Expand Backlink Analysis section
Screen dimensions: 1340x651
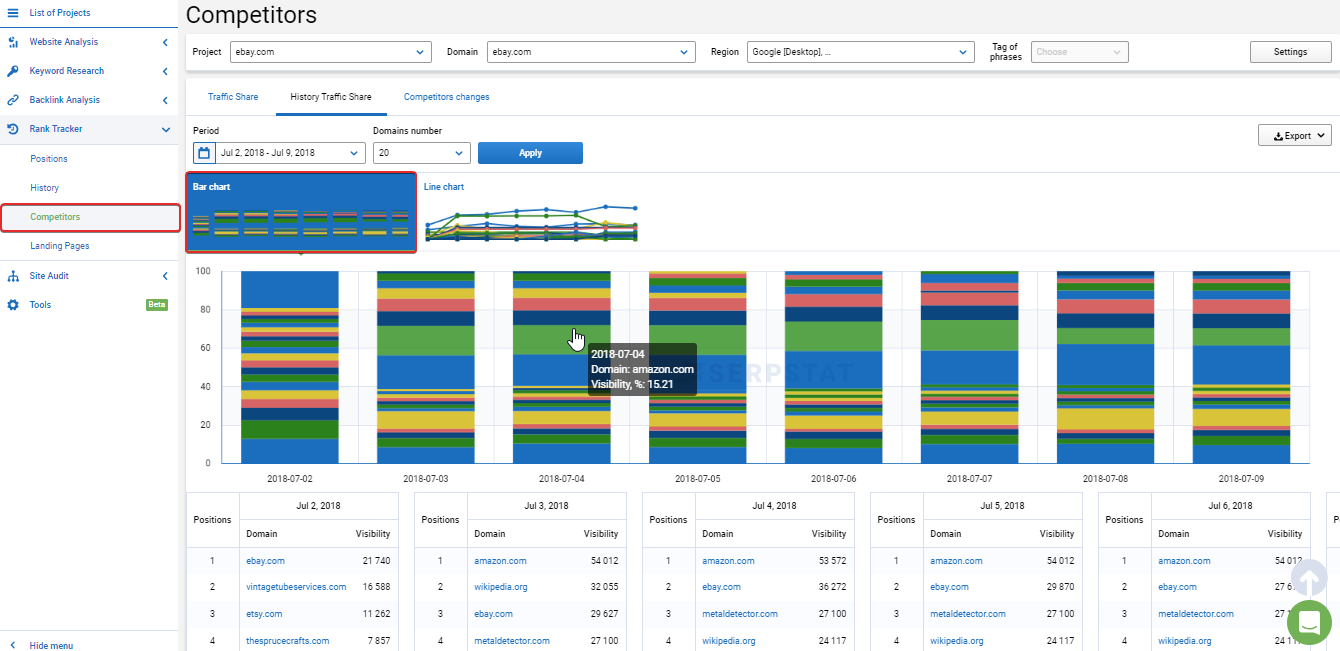coord(165,100)
